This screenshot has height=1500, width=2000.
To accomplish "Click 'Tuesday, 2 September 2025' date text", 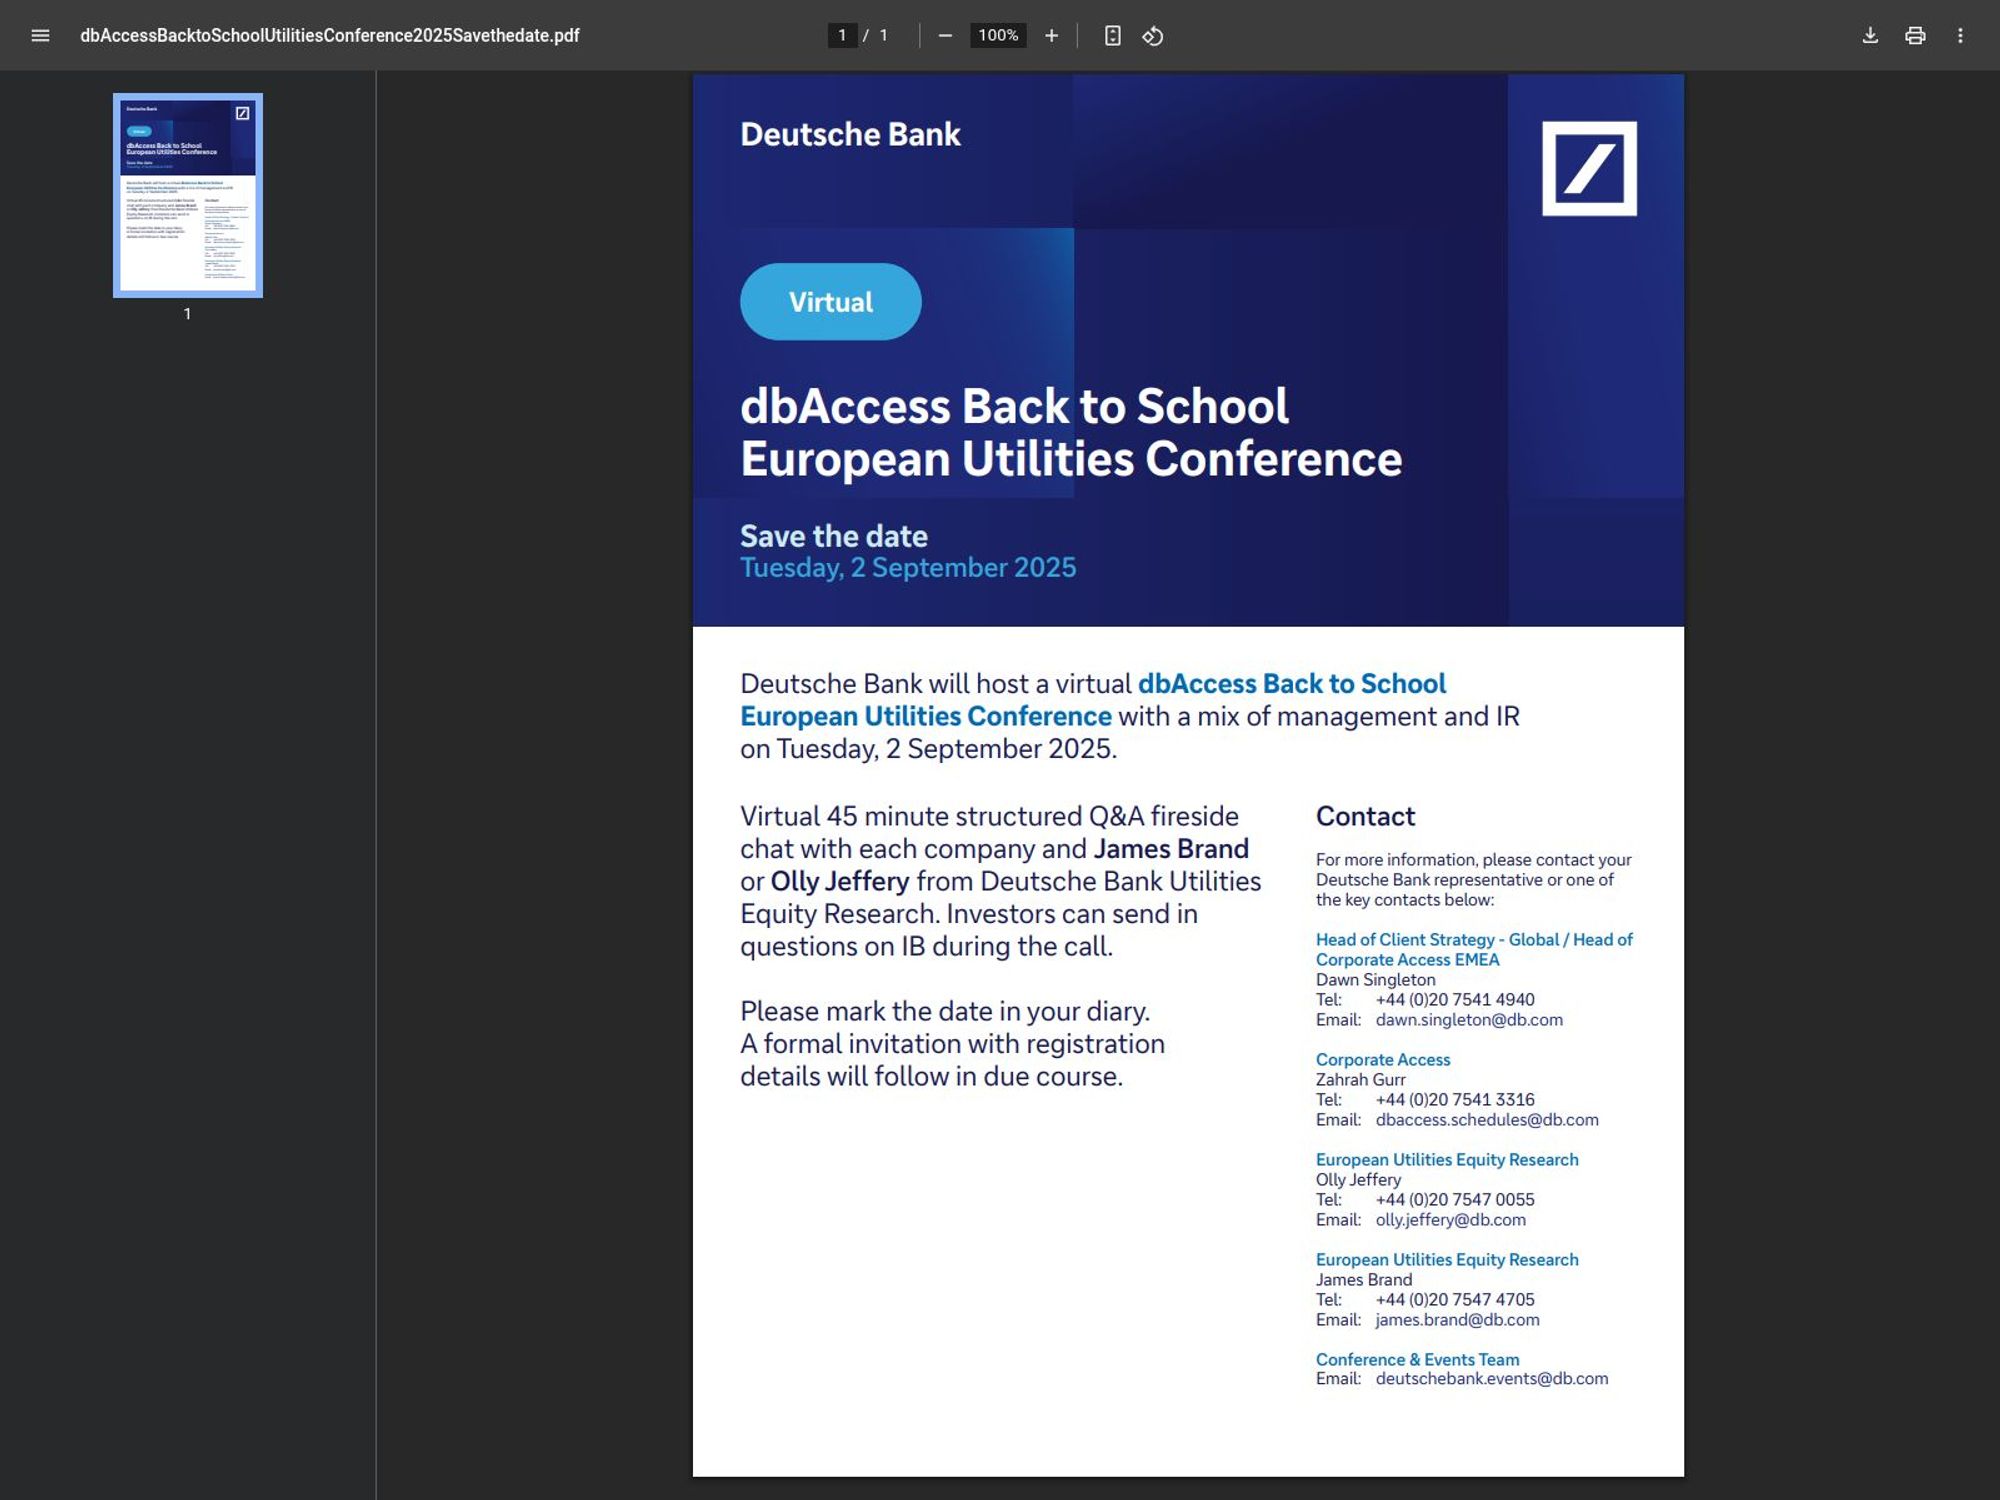I will 908,568.
